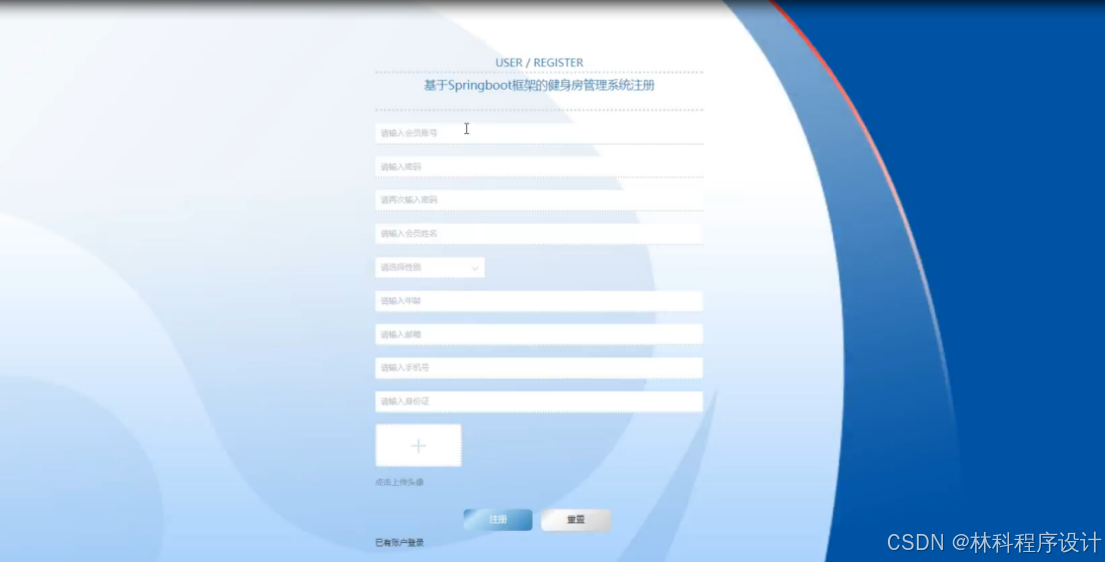Click the age input 请输入年龄

click(x=539, y=301)
